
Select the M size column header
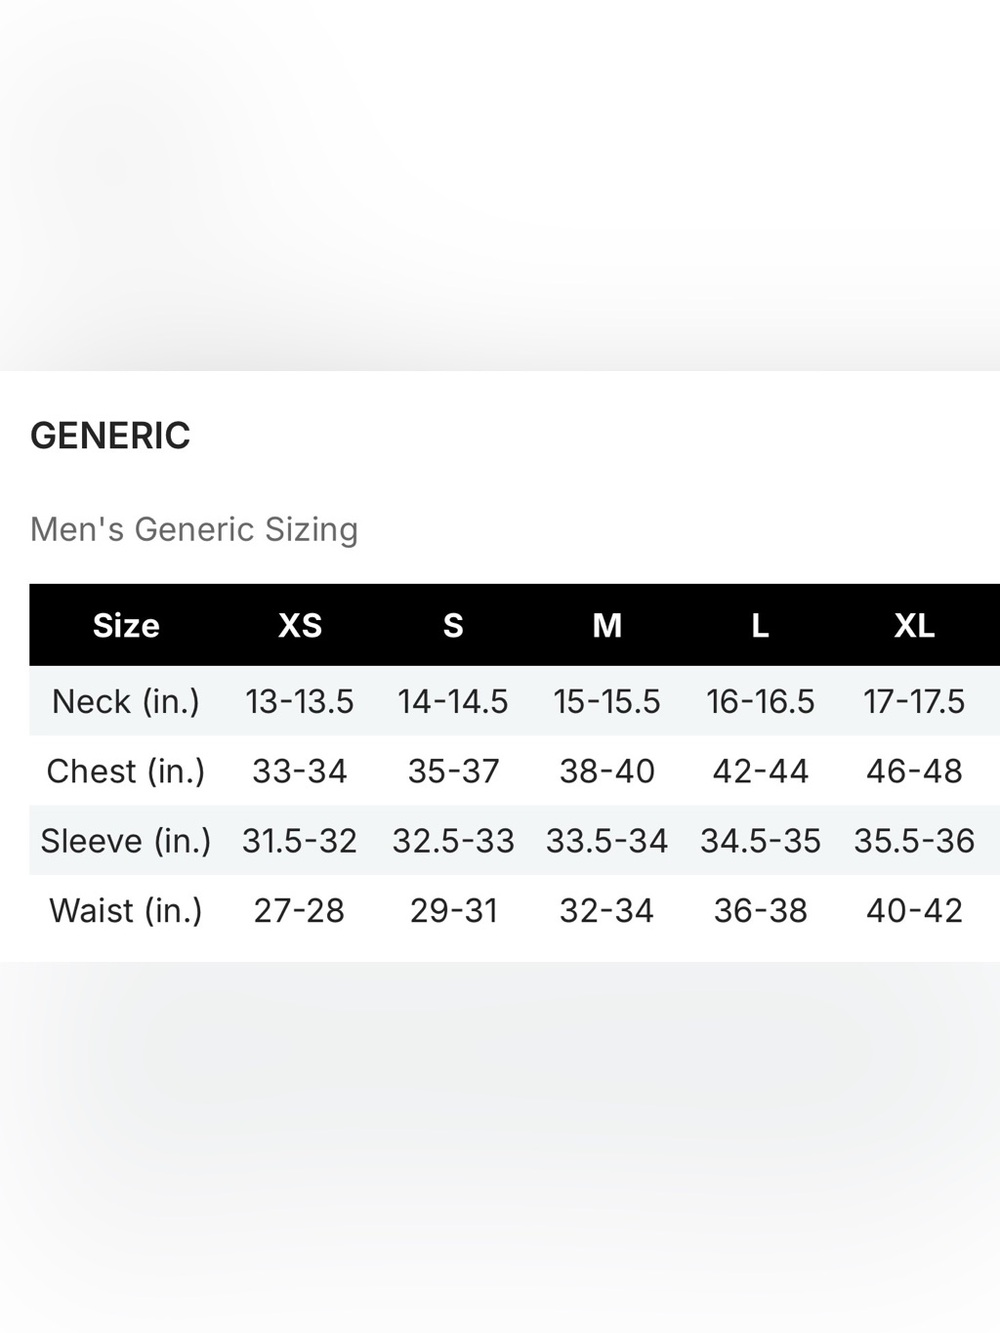[x=607, y=625]
